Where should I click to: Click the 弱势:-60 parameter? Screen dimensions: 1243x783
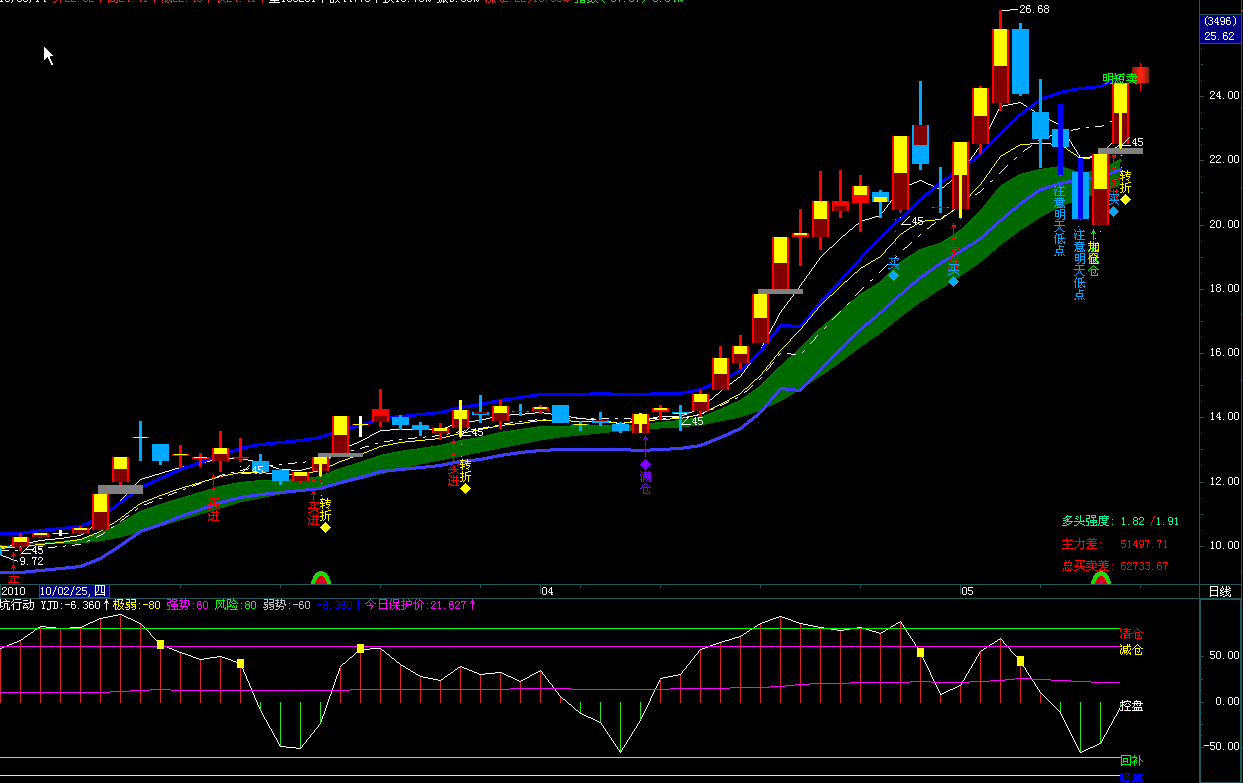click(x=287, y=605)
